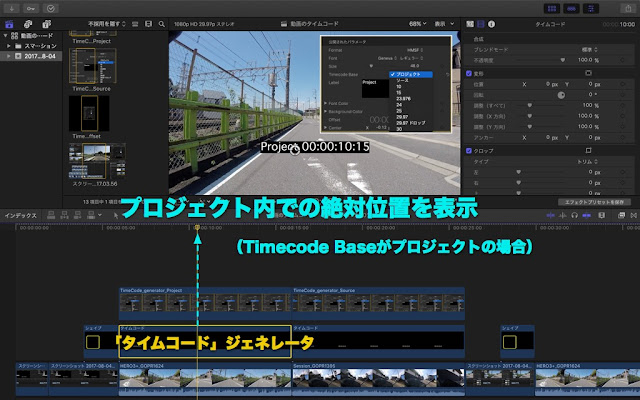The width and height of the screenshot is (640, 400).
Task: Select the TimeC...Source browser thumbnail
Action: [x=92, y=66]
